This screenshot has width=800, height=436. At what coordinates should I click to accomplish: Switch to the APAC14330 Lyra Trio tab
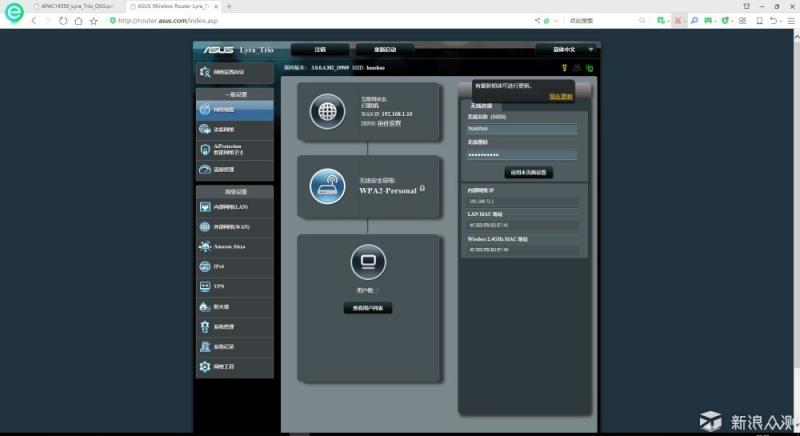[74, 6]
